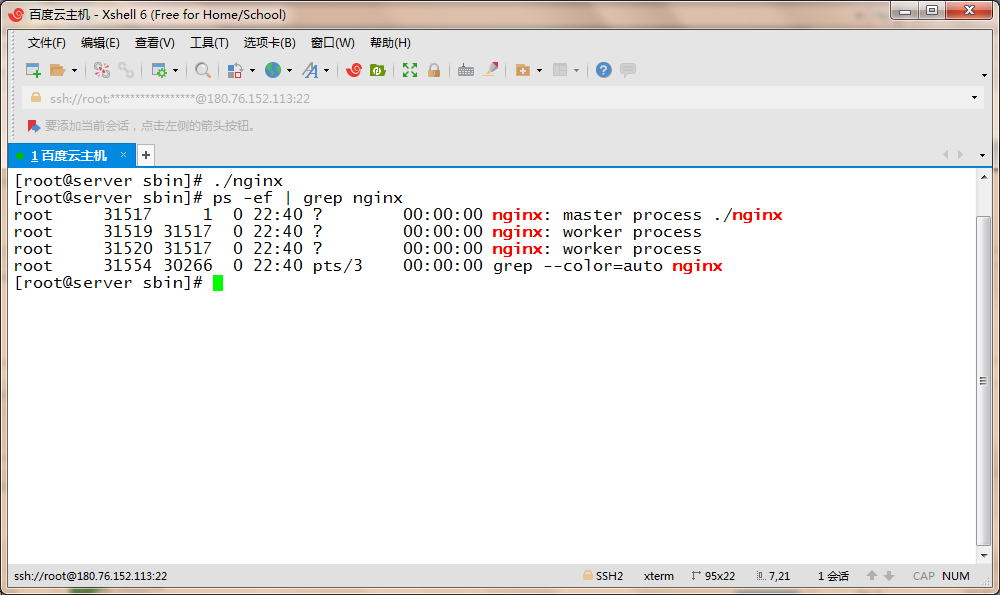Click the Reconnect chain icon
The width and height of the screenshot is (1000, 595).
pos(126,70)
